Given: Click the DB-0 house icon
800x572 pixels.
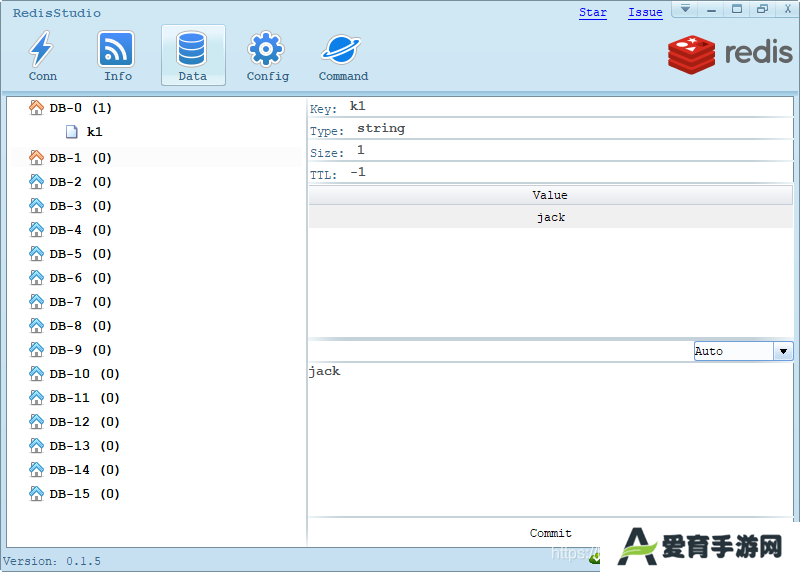Looking at the screenshot, I should point(36,108).
